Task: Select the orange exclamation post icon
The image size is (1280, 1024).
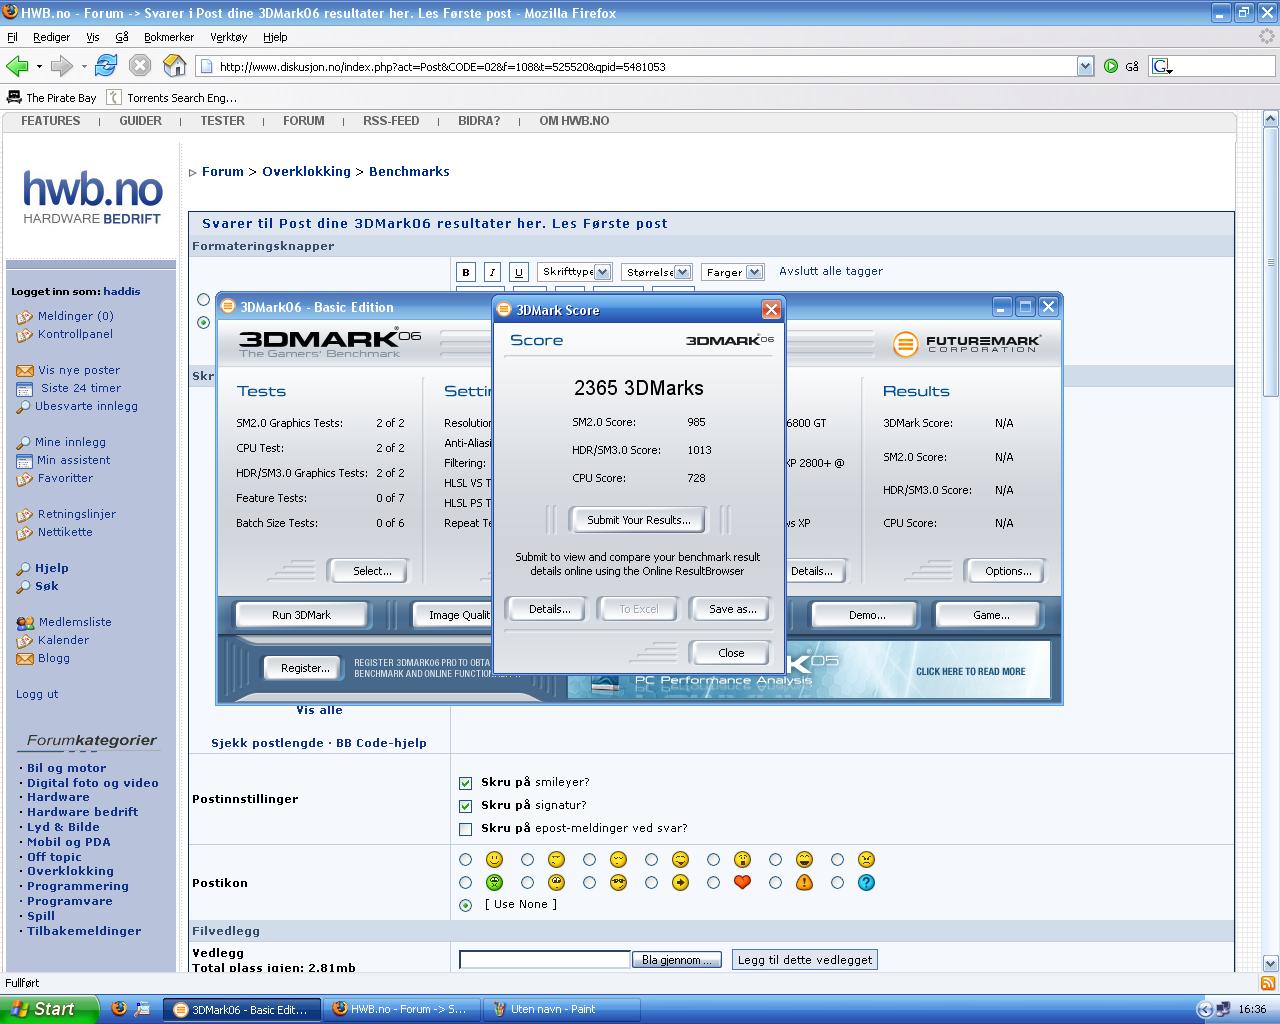Action: tap(804, 882)
